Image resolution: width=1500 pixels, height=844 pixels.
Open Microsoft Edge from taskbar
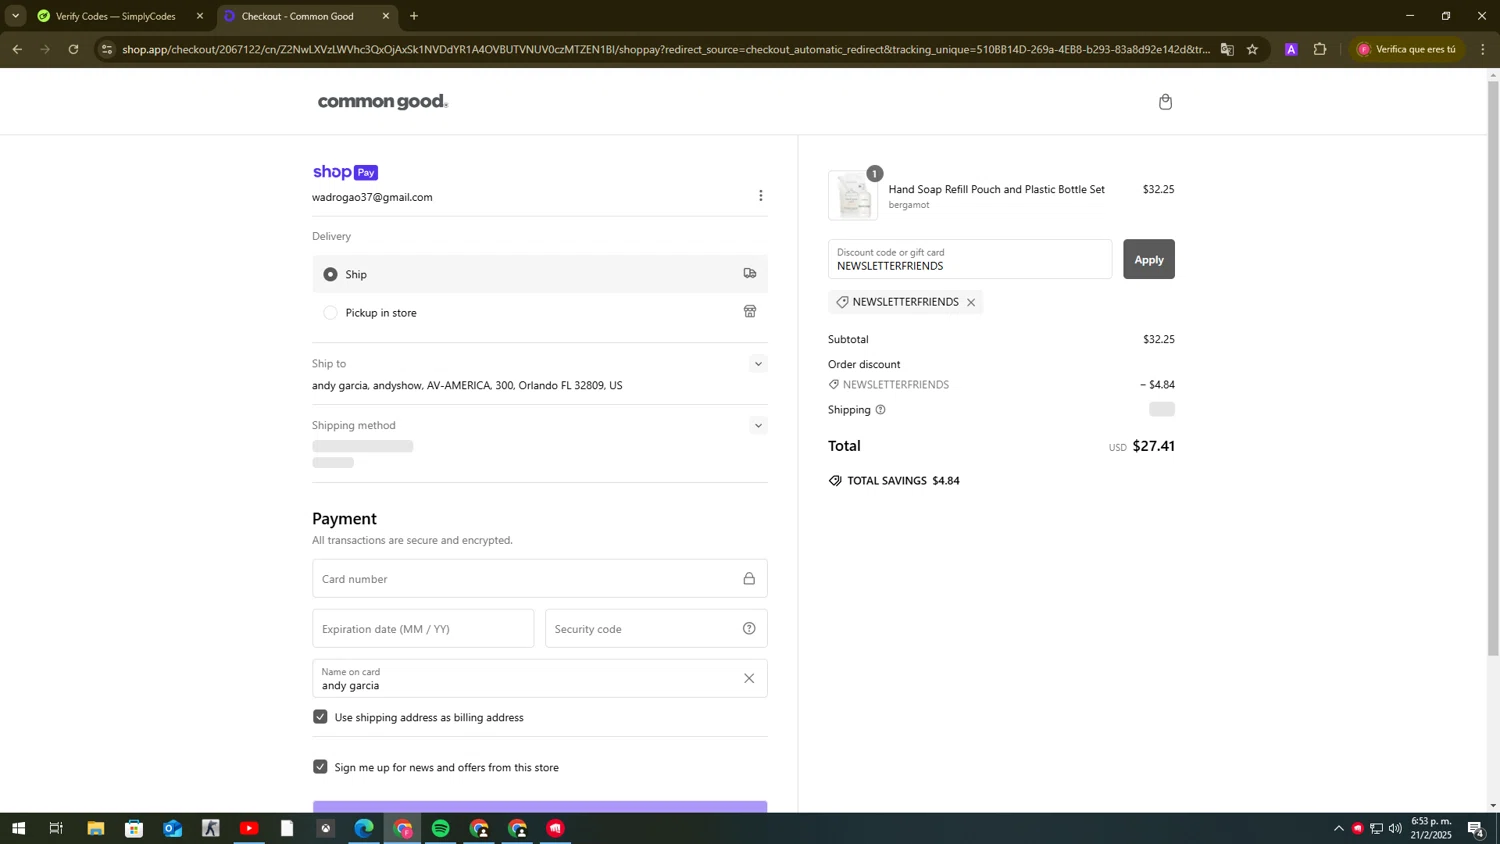coord(364,828)
